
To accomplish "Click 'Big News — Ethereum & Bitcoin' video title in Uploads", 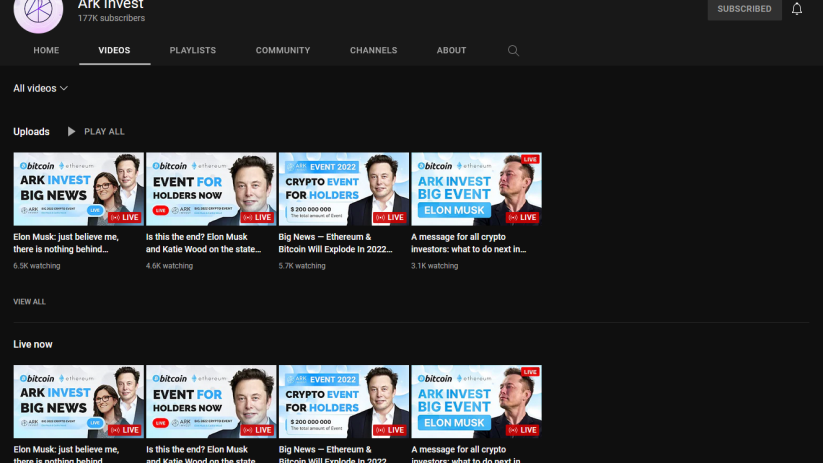I will (338, 243).
